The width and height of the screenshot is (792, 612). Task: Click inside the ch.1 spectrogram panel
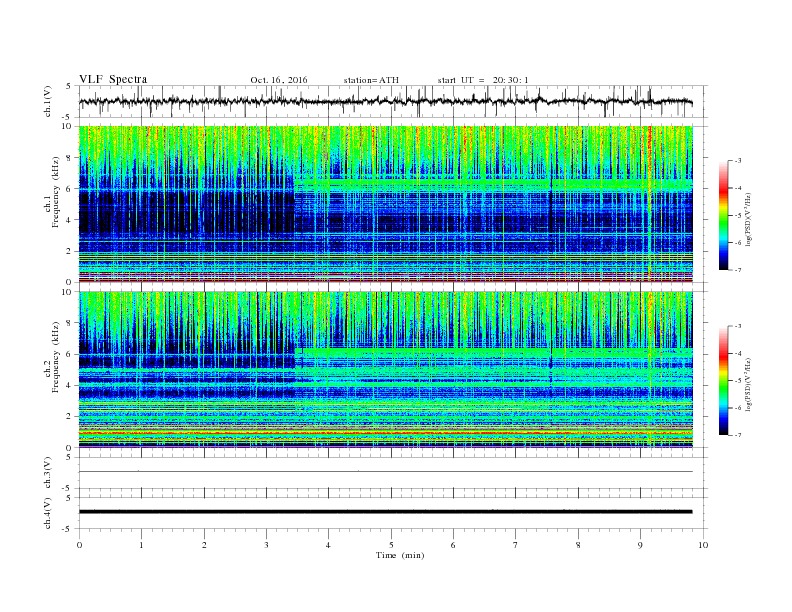tap(386, 204)
